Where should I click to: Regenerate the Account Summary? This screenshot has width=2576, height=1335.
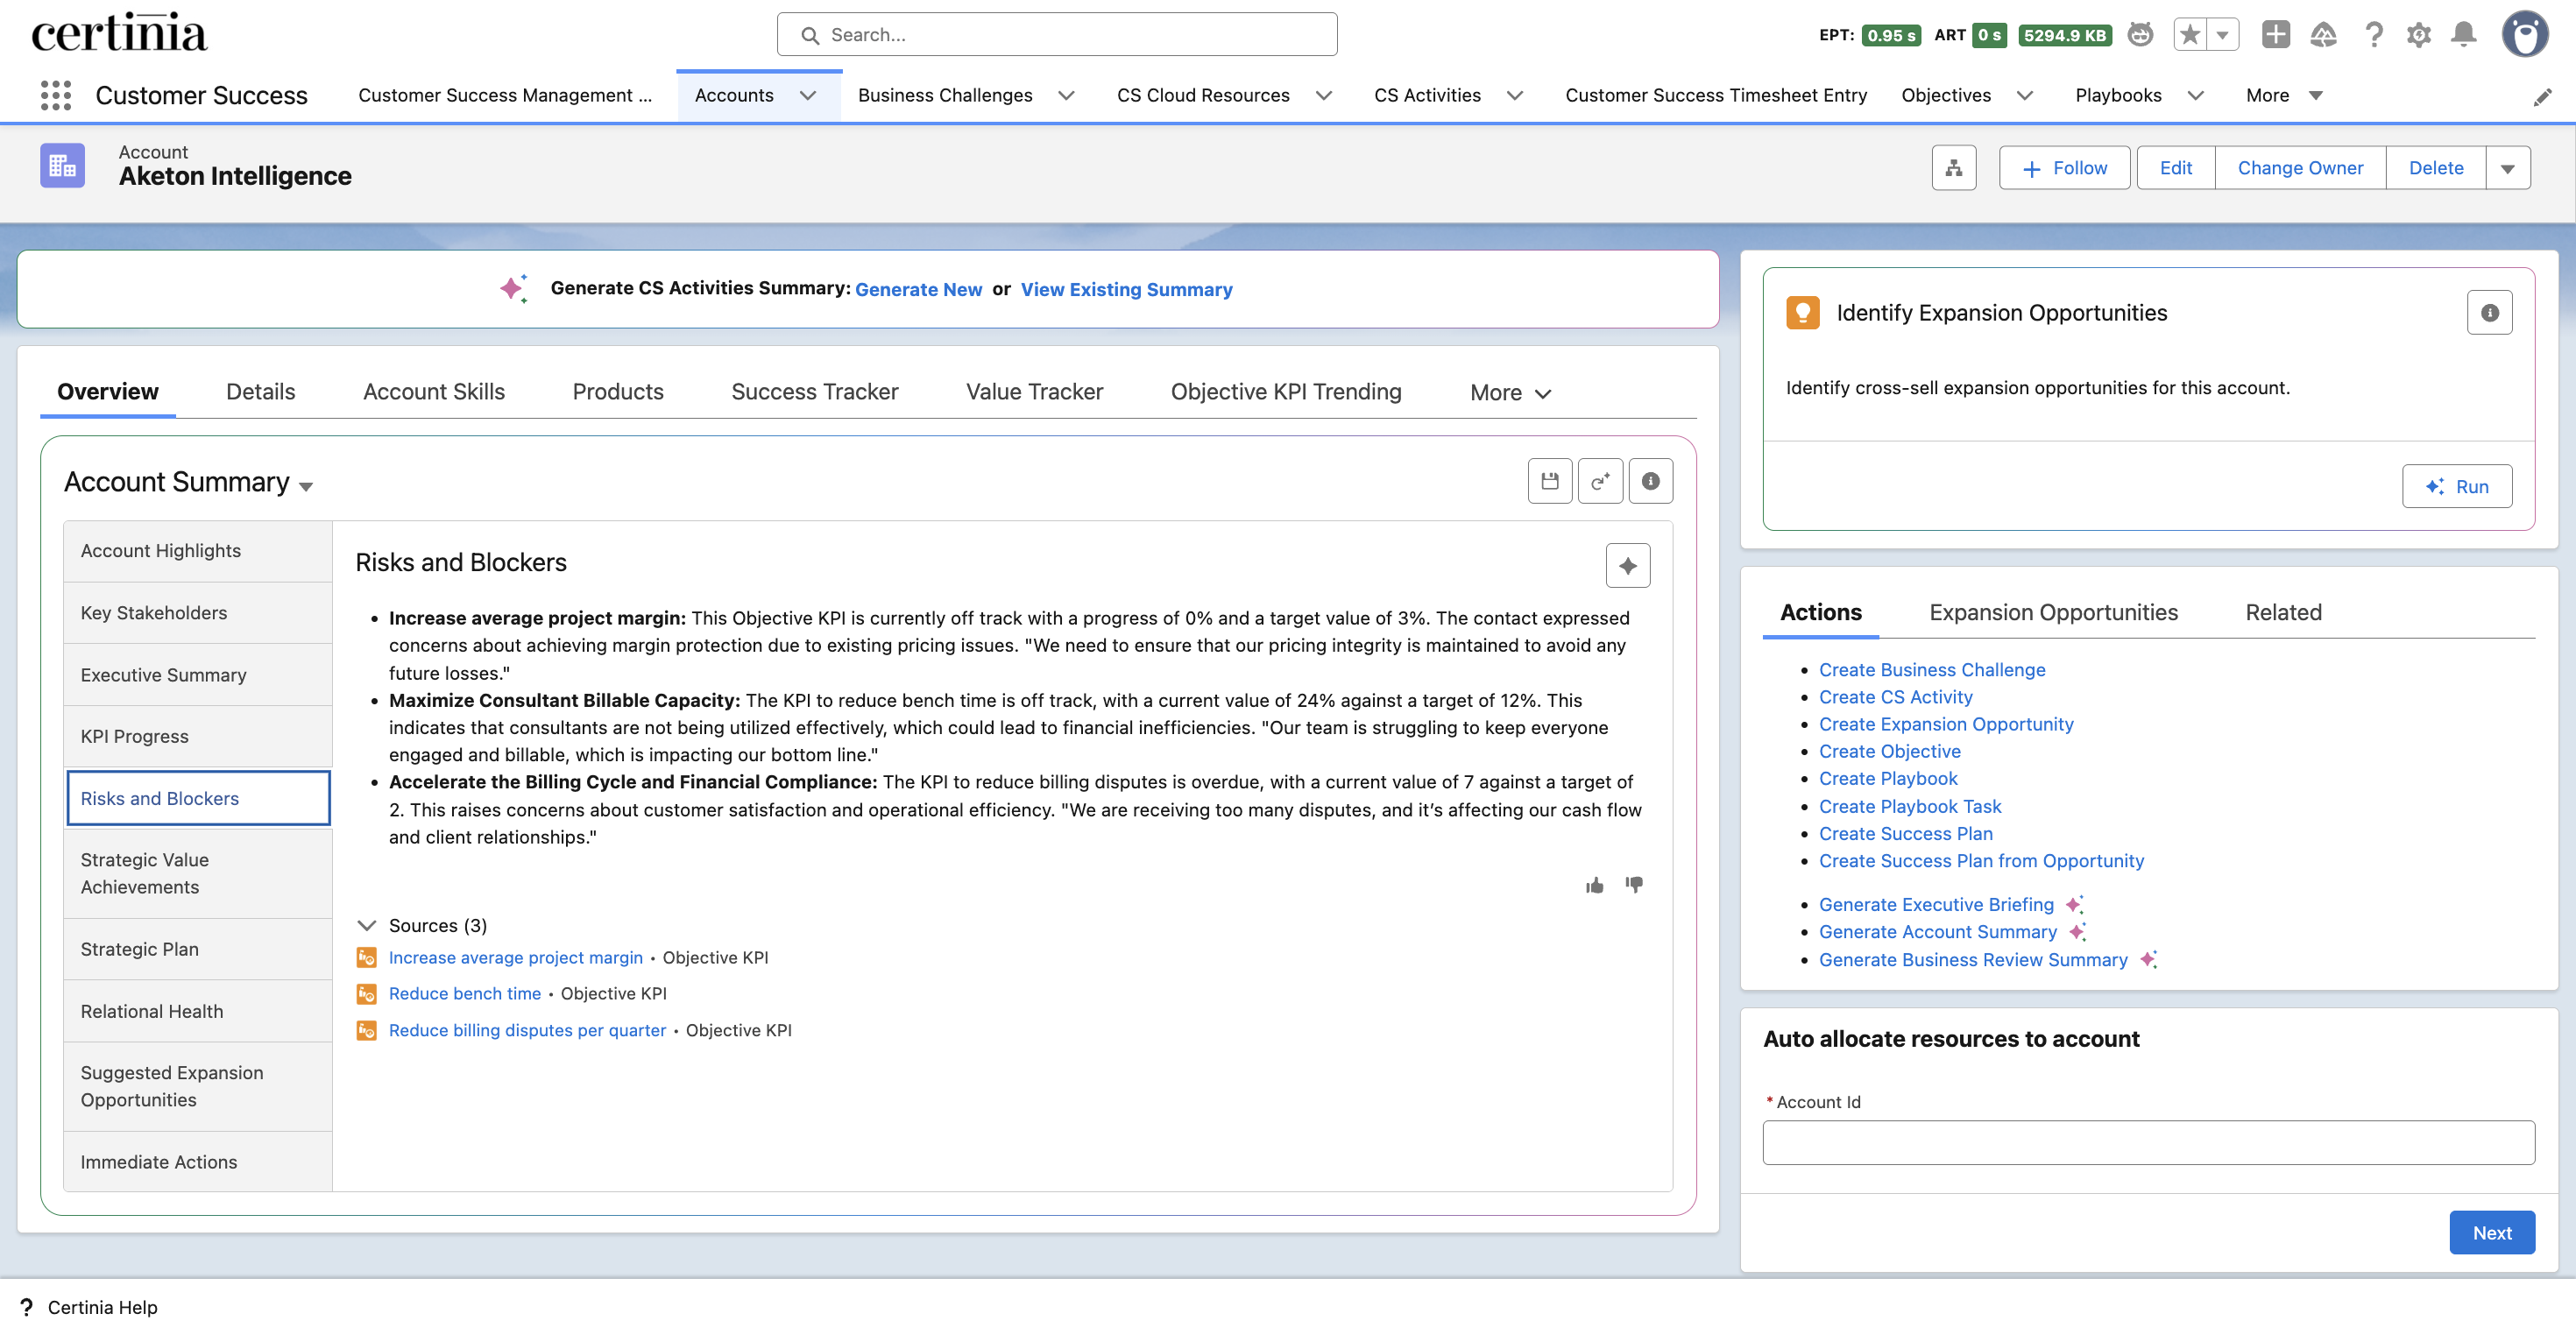point(1600,482)
